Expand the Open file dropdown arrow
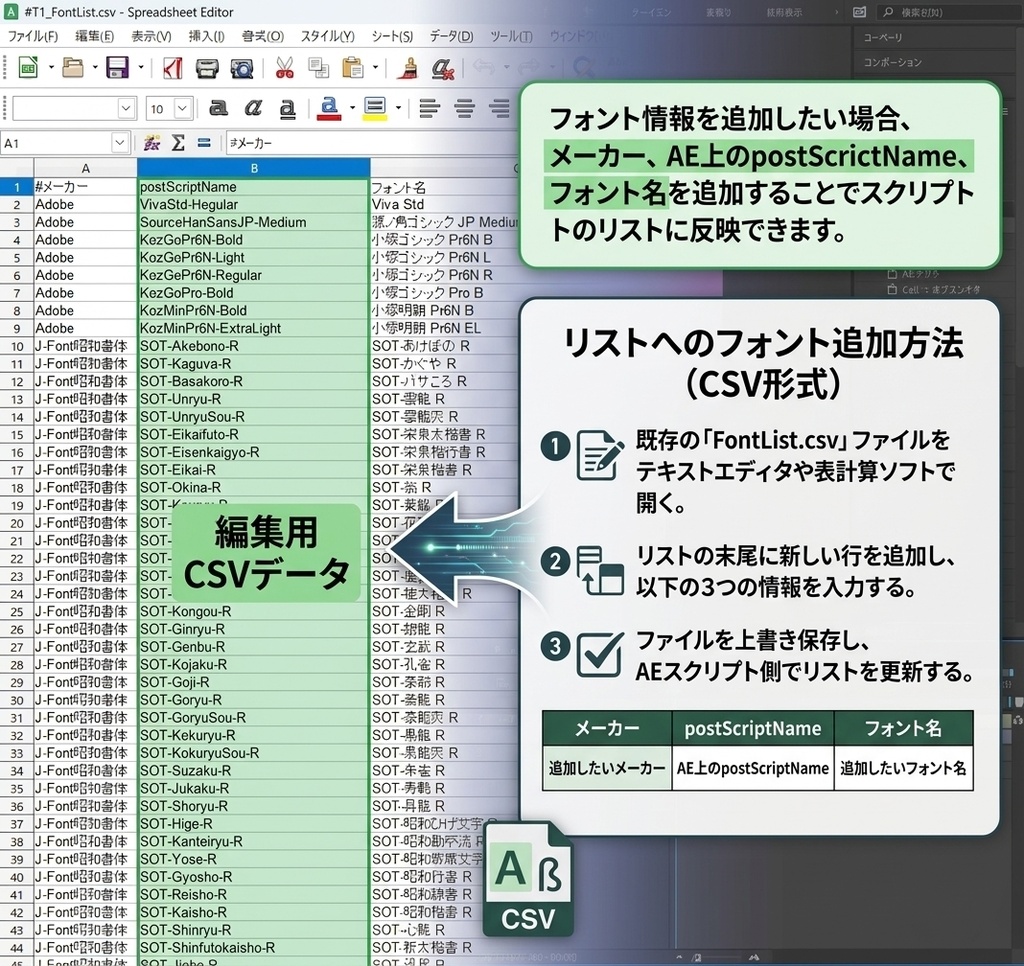The image size is (1024, 966). pyautogui.click(x=95, y=67)
